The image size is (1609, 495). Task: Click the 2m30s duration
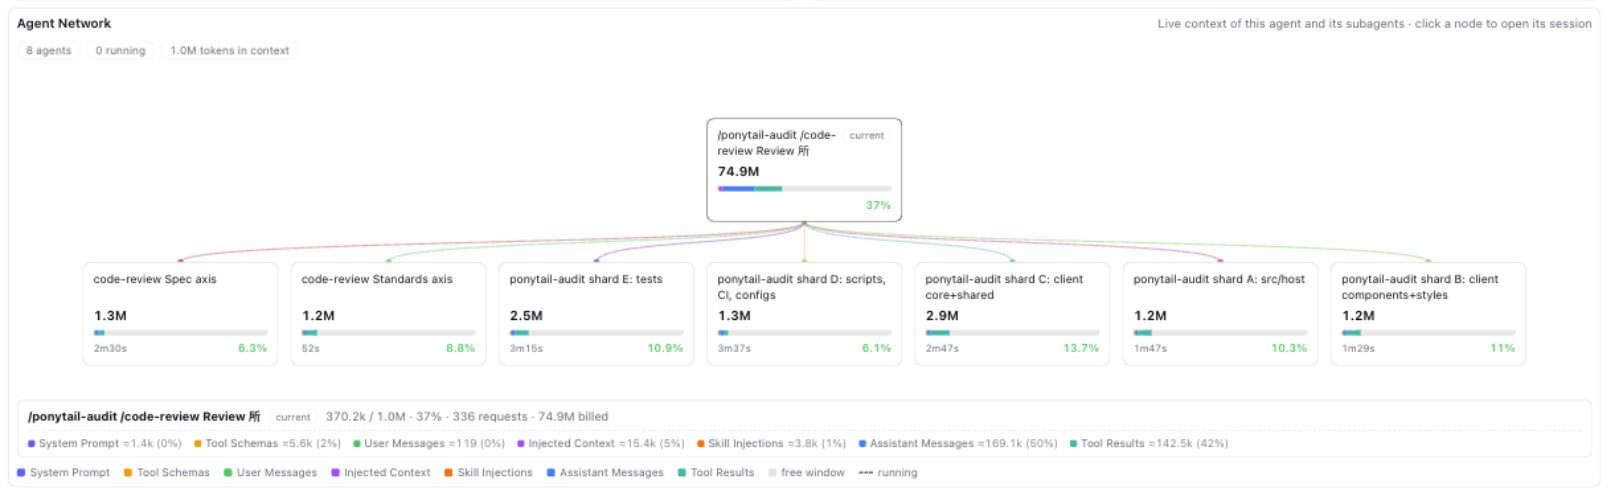110,348
